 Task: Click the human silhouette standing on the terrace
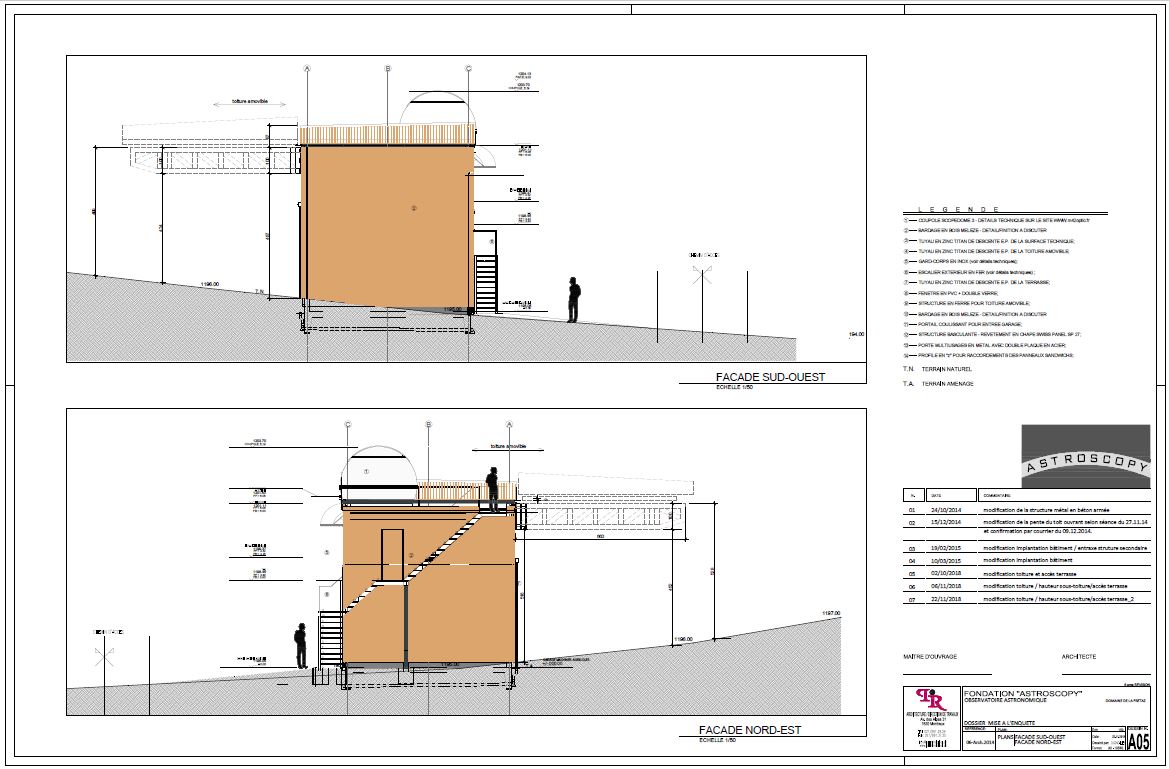(492, 489)
